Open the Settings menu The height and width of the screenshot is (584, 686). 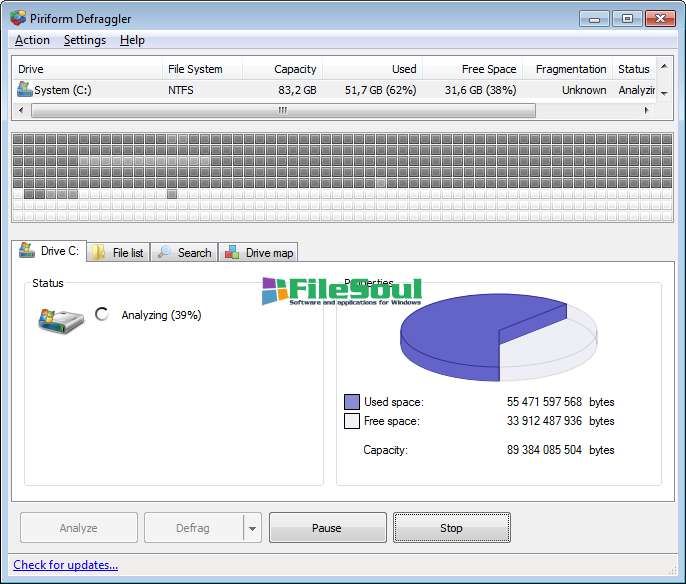coord(84,40)
